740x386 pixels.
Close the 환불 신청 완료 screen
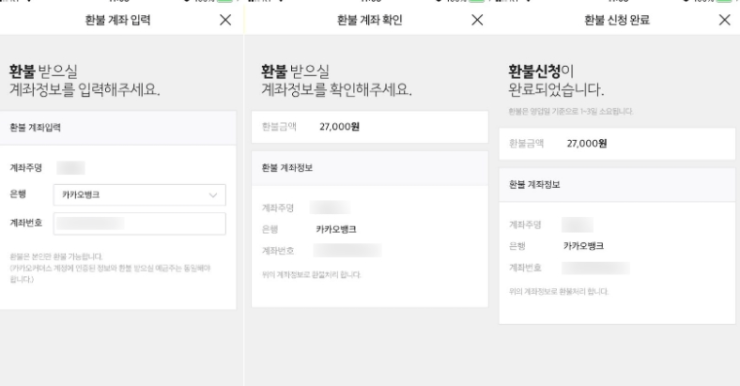(x=724, y=20)
